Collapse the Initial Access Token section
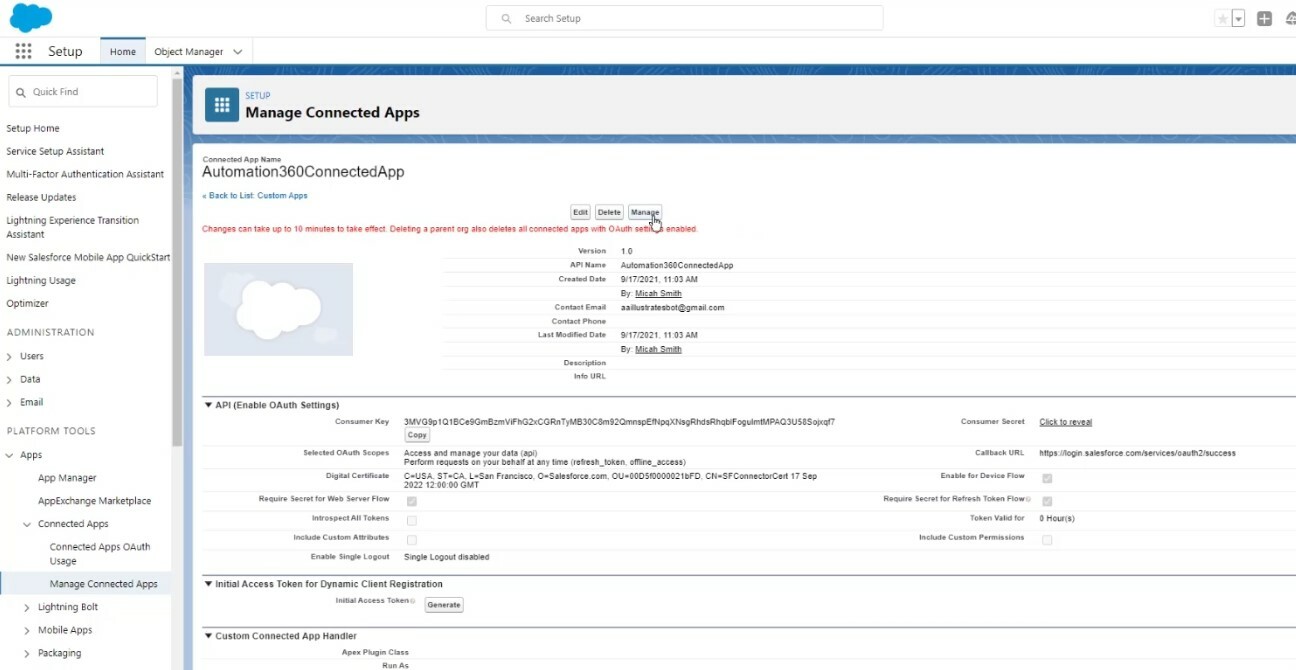Viewport: 1296px width, 670px height. pyautogui.click(x=208, y=584)
